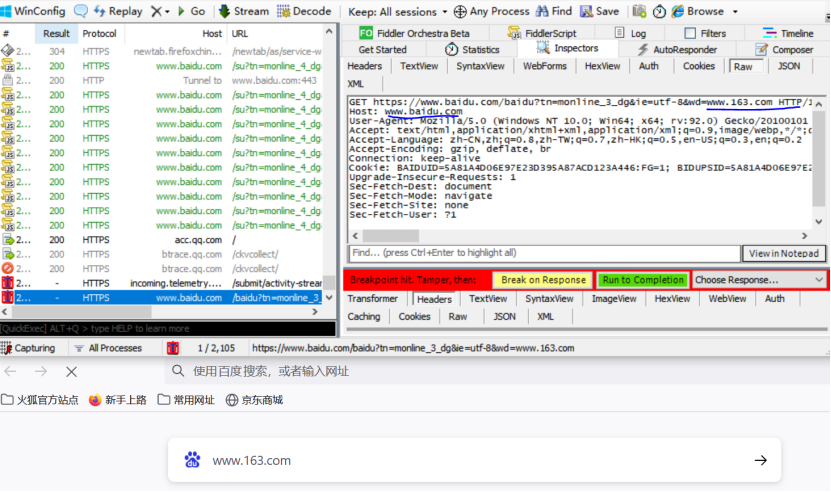Switch to the Filters tab
Screen dimensions: 831x492
point(705,33)
